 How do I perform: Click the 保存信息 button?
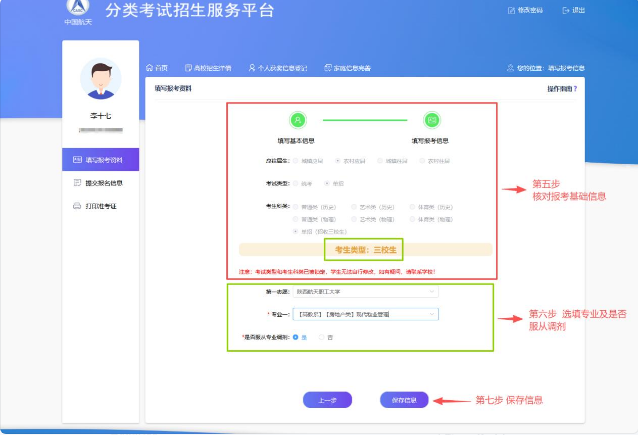(404, 400)
